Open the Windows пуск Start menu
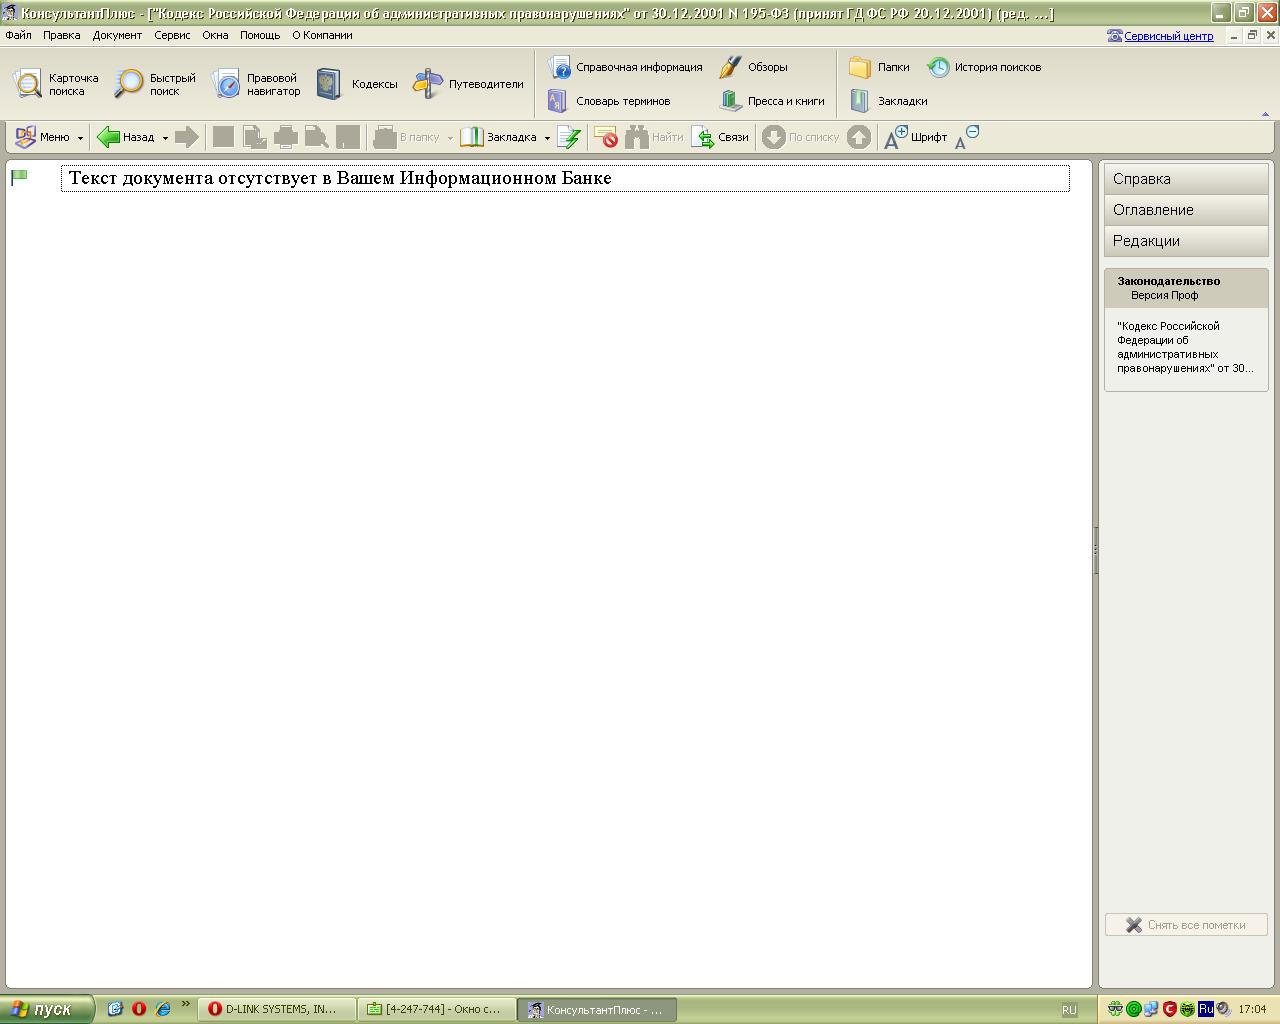Viewport: 1280px width, 1024px height. 47,1009
